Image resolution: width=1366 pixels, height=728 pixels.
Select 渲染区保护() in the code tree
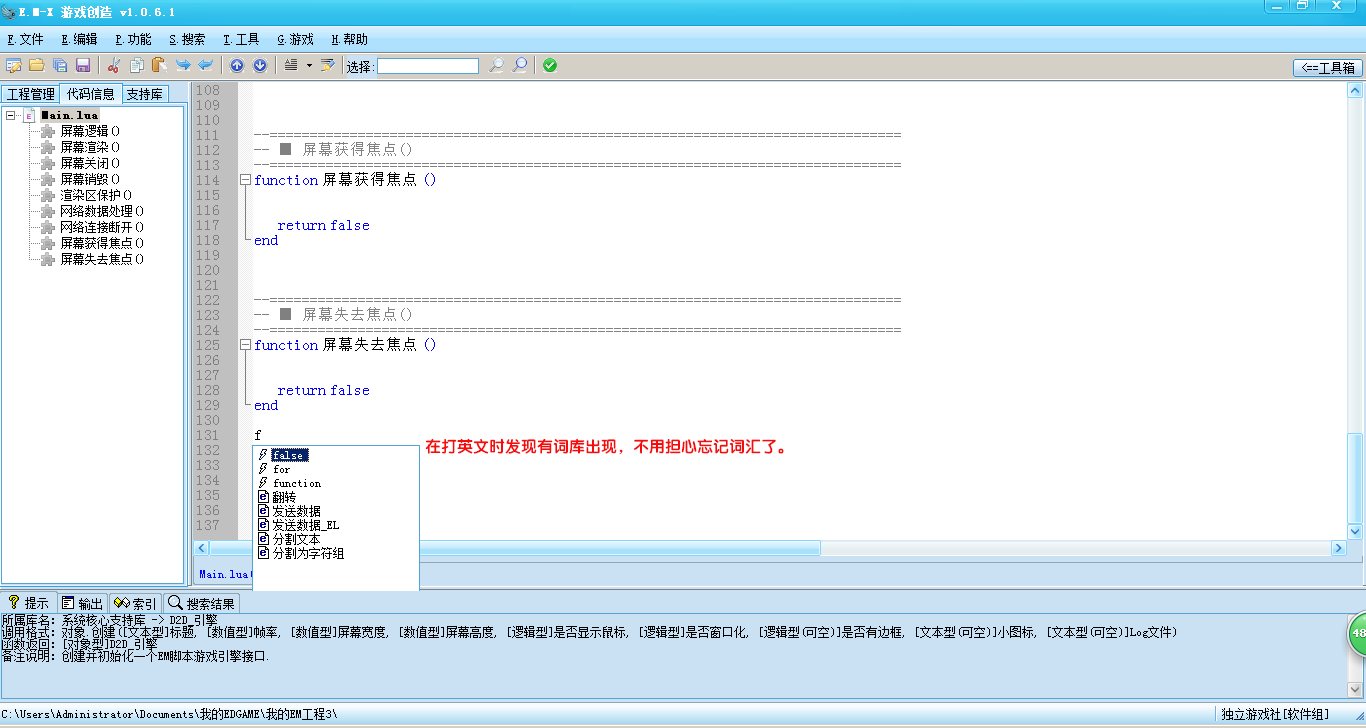tap(96, 195)
